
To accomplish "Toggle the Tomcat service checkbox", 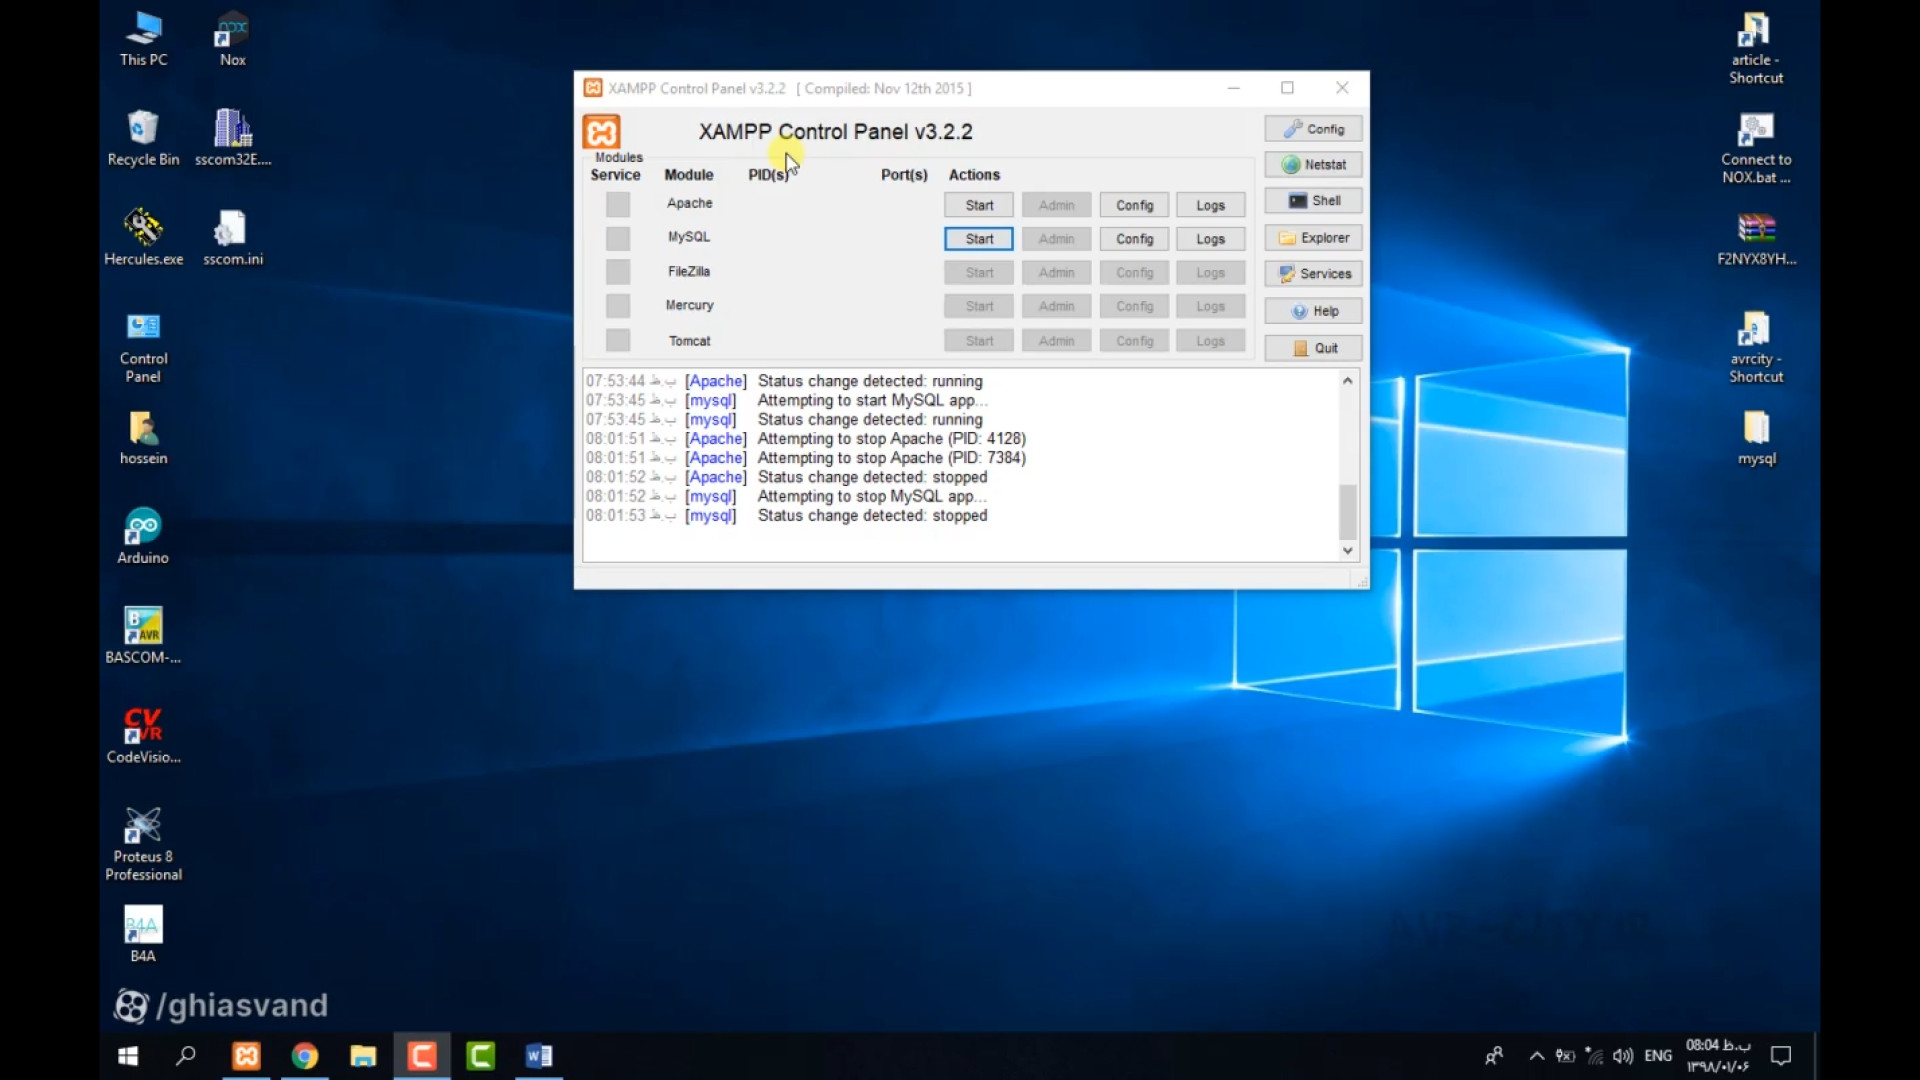I will [618, 341].
